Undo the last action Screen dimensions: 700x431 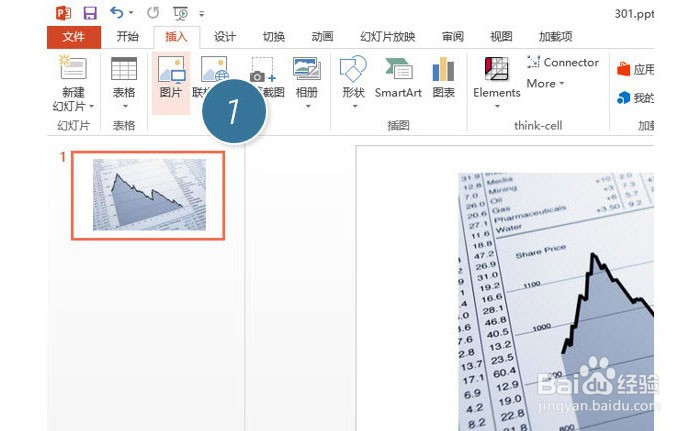click(x=117, y=13)
